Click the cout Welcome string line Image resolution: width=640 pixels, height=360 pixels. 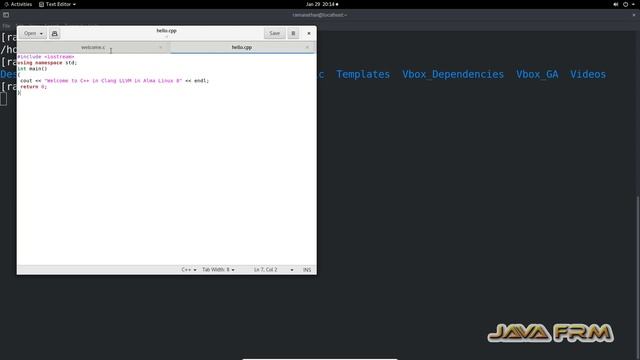click(114, 81)
